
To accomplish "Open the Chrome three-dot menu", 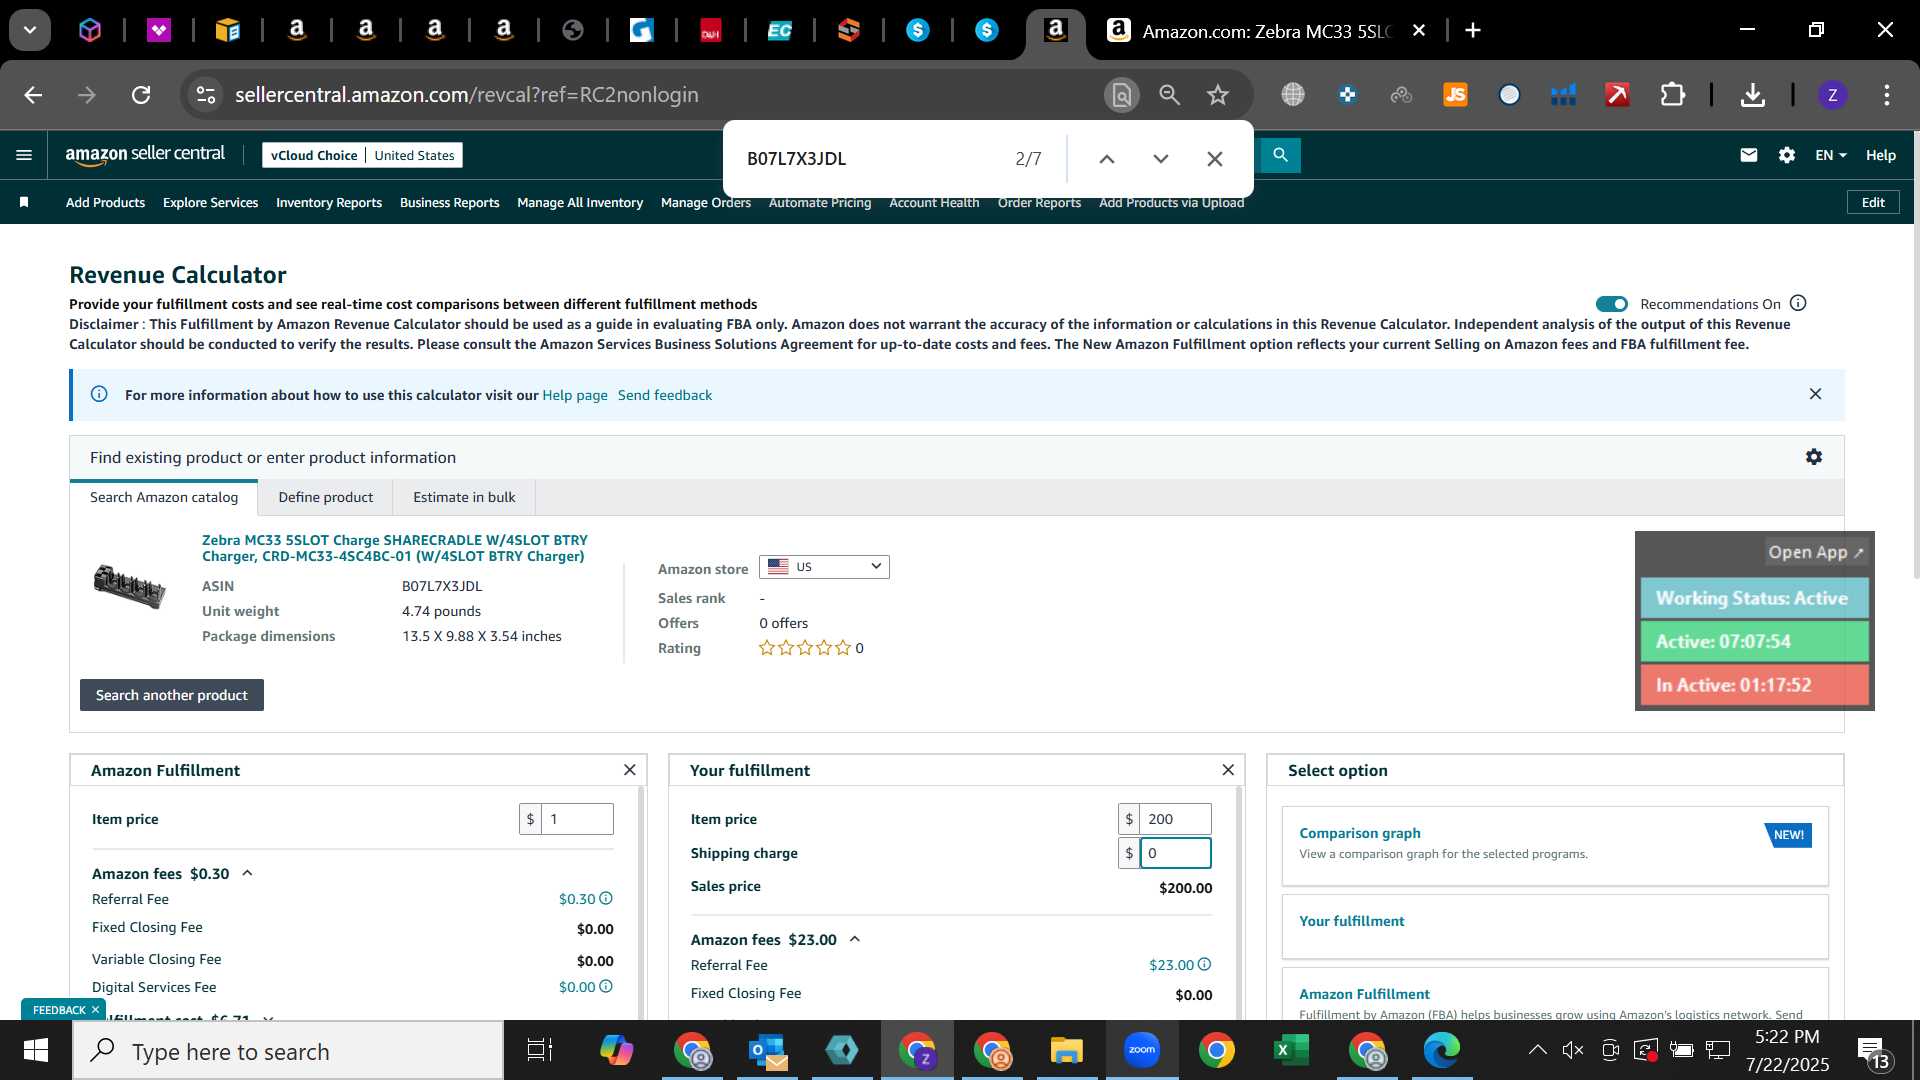I will pyautogui.click(x=1886, y=95).
